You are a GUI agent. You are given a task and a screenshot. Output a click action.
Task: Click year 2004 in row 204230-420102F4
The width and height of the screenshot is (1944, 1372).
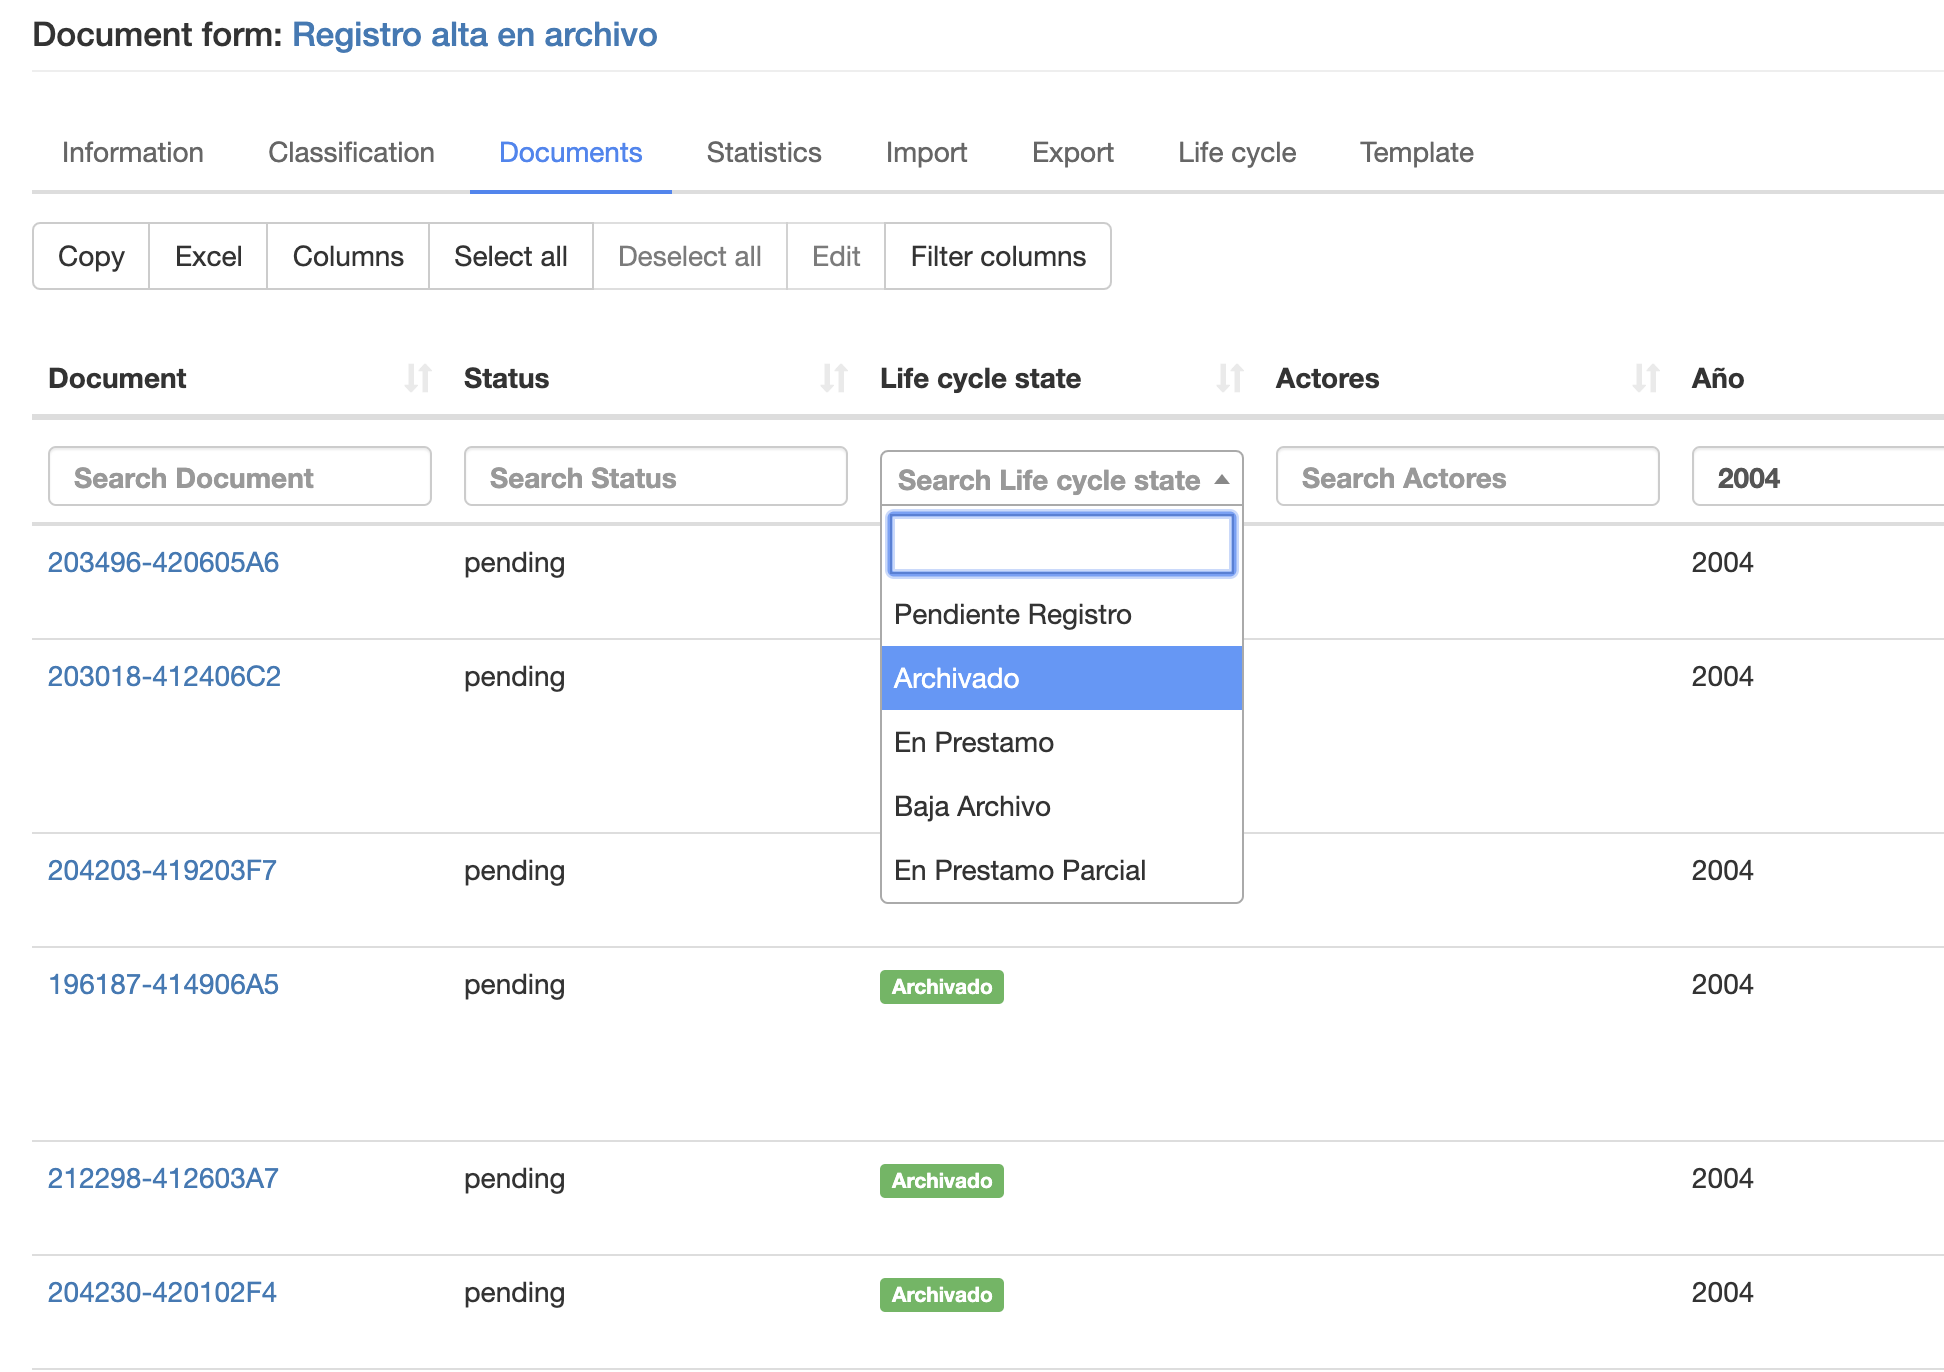[1722, 1292]
